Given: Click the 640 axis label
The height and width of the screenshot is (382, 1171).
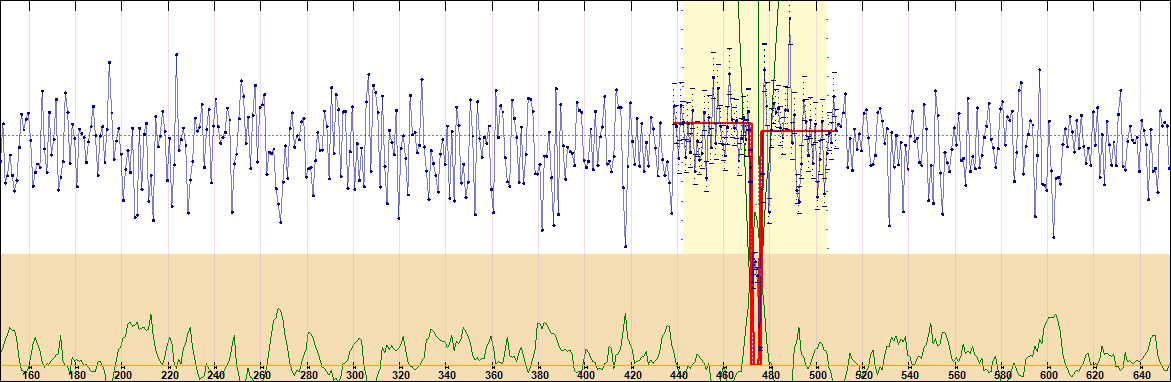Looking at the screenshot, I should pyautogui.click(x=1142, y=375).
